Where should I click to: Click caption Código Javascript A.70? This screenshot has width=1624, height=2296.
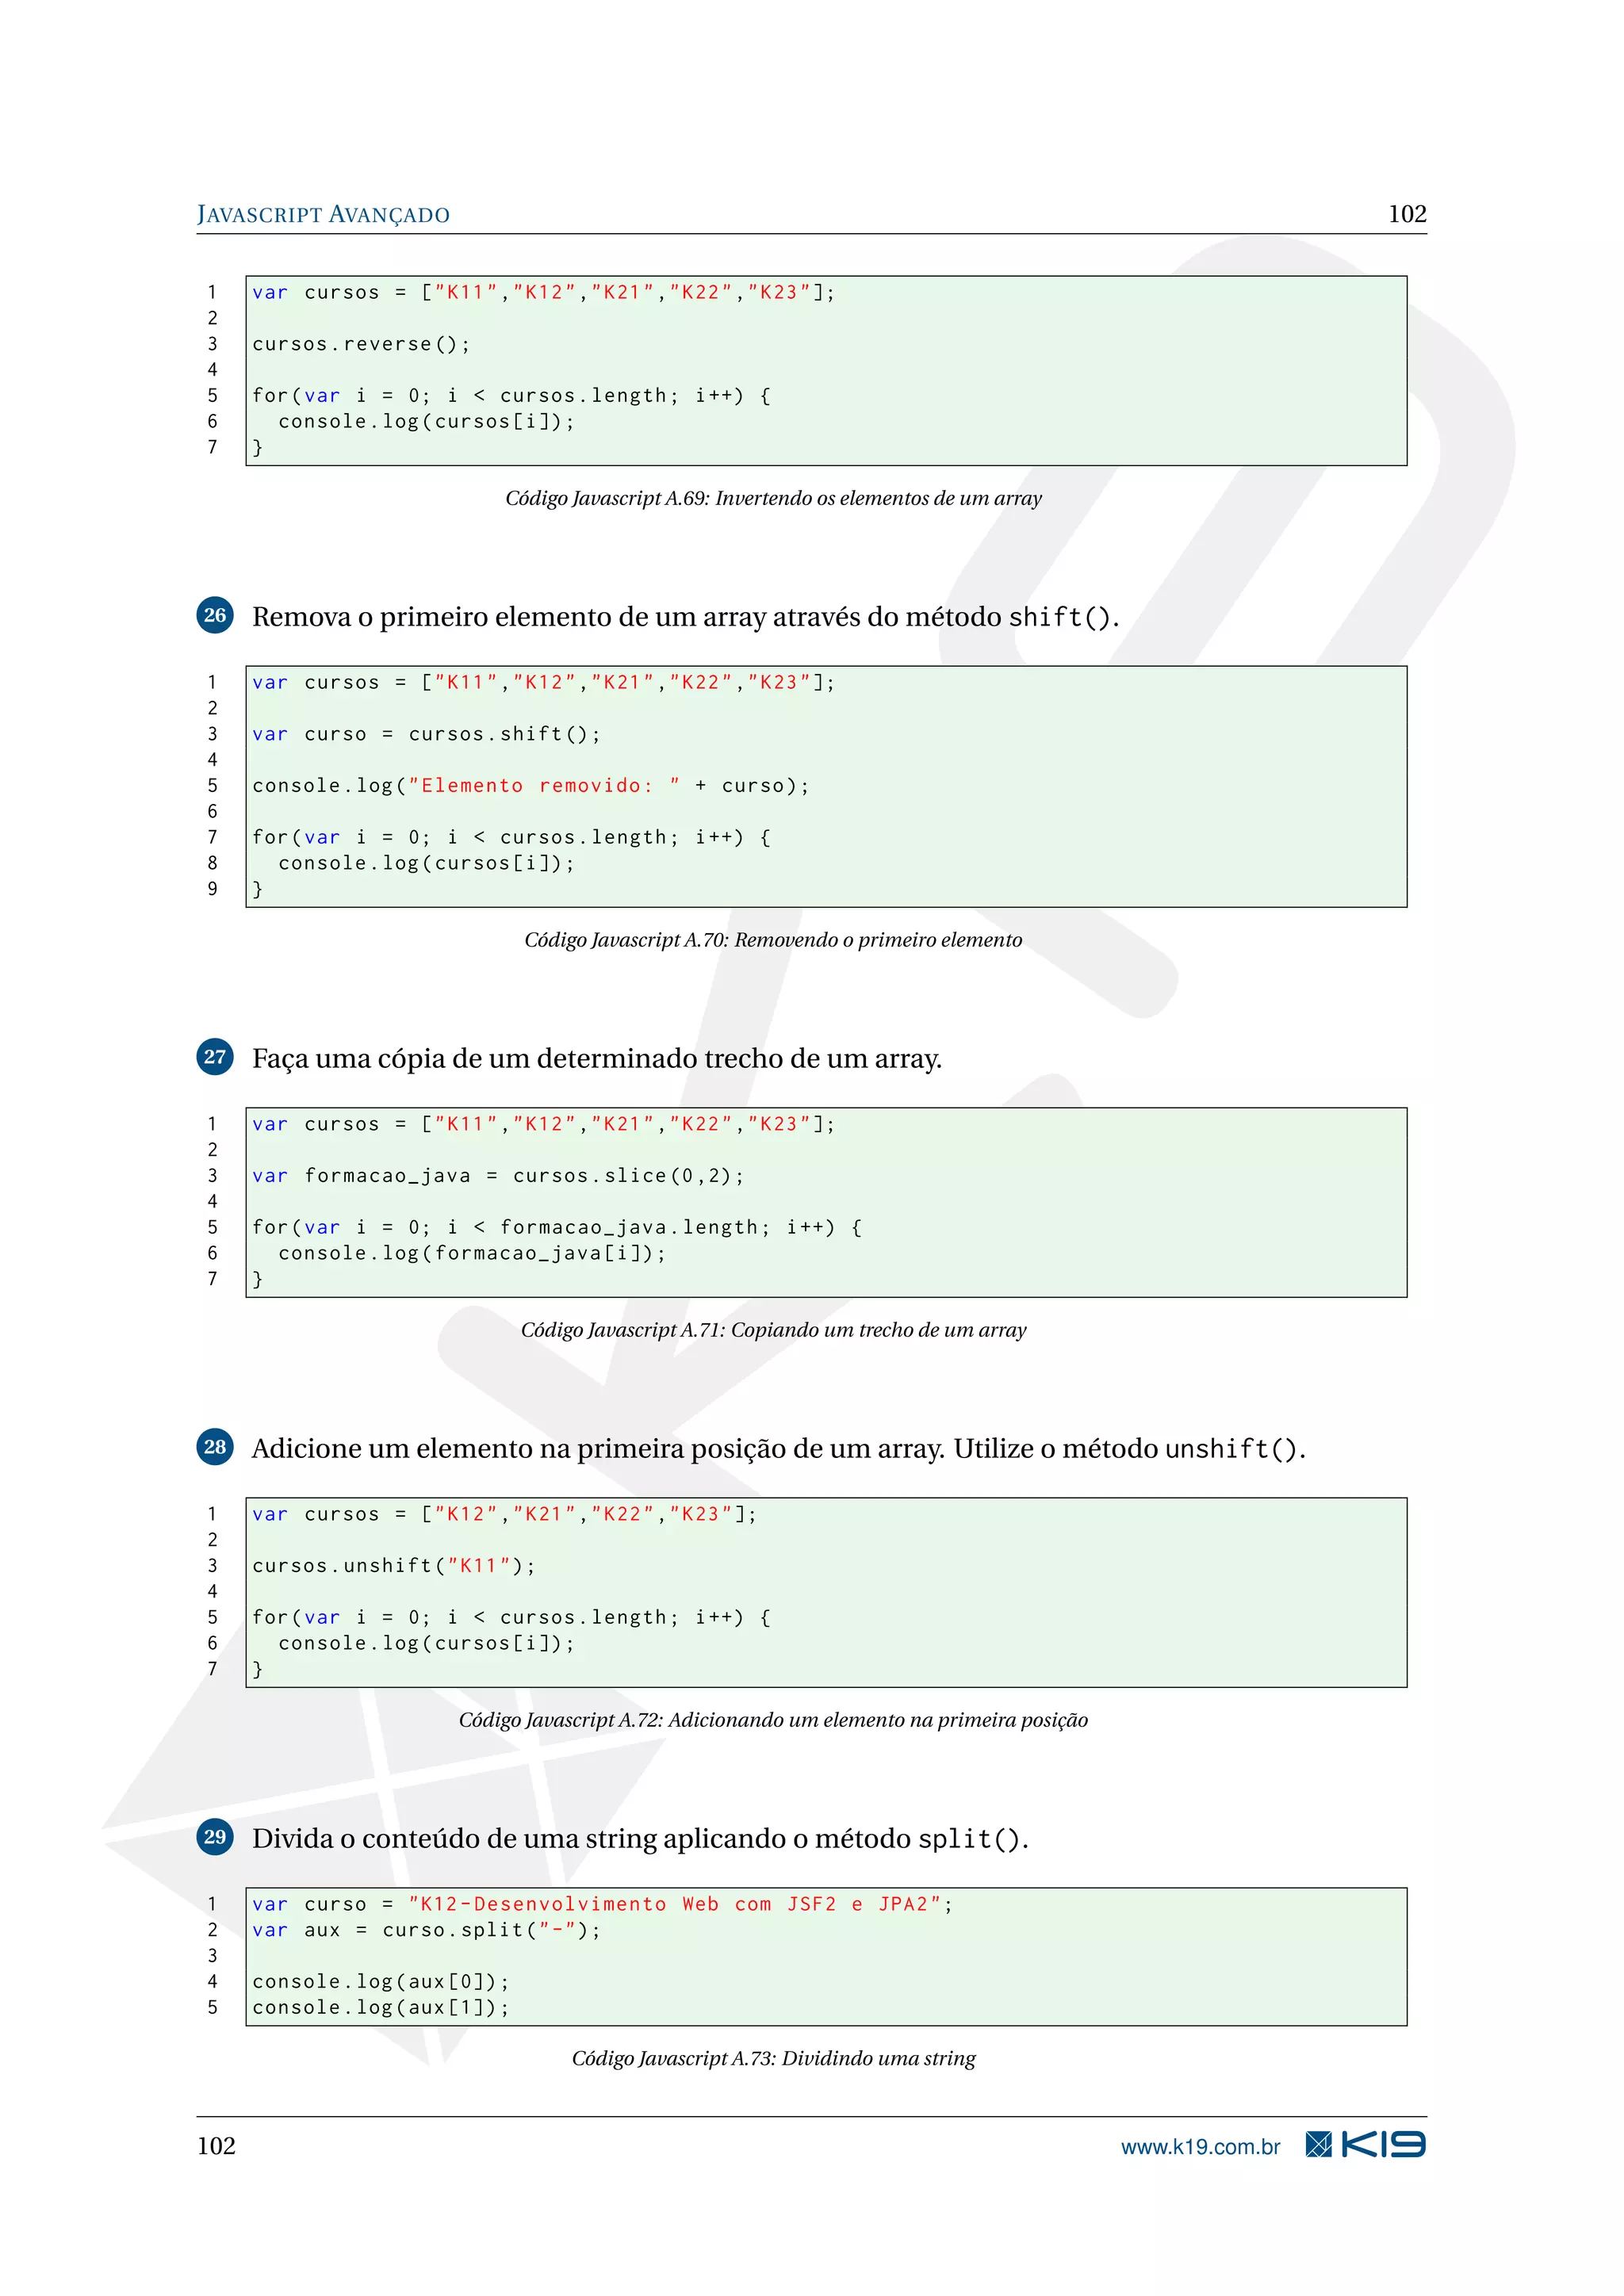[x=773, y=940]
